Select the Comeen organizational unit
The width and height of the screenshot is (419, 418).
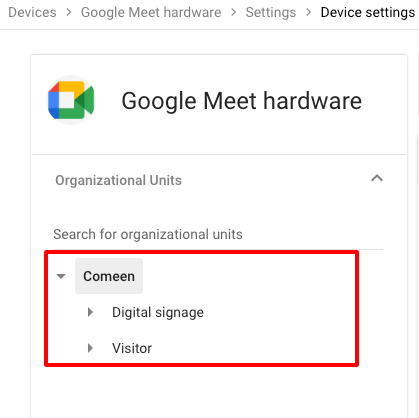tap(109, 276)
